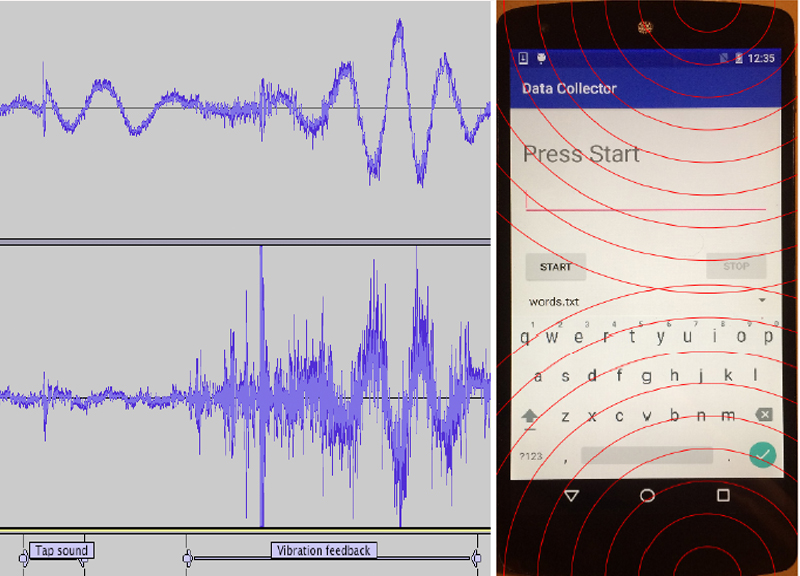Switch to symbols with the ?123 key
This screenshot has width=800, height=576.
531,456
